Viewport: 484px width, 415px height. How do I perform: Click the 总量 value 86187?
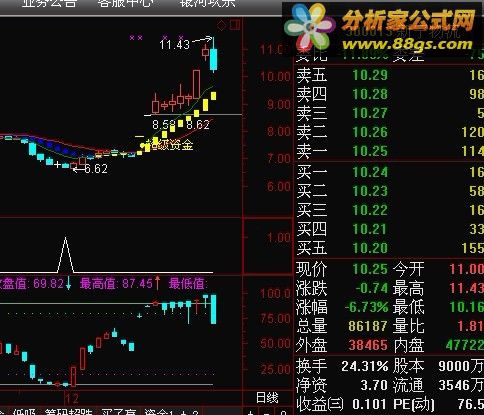click(x=368, y=326)
